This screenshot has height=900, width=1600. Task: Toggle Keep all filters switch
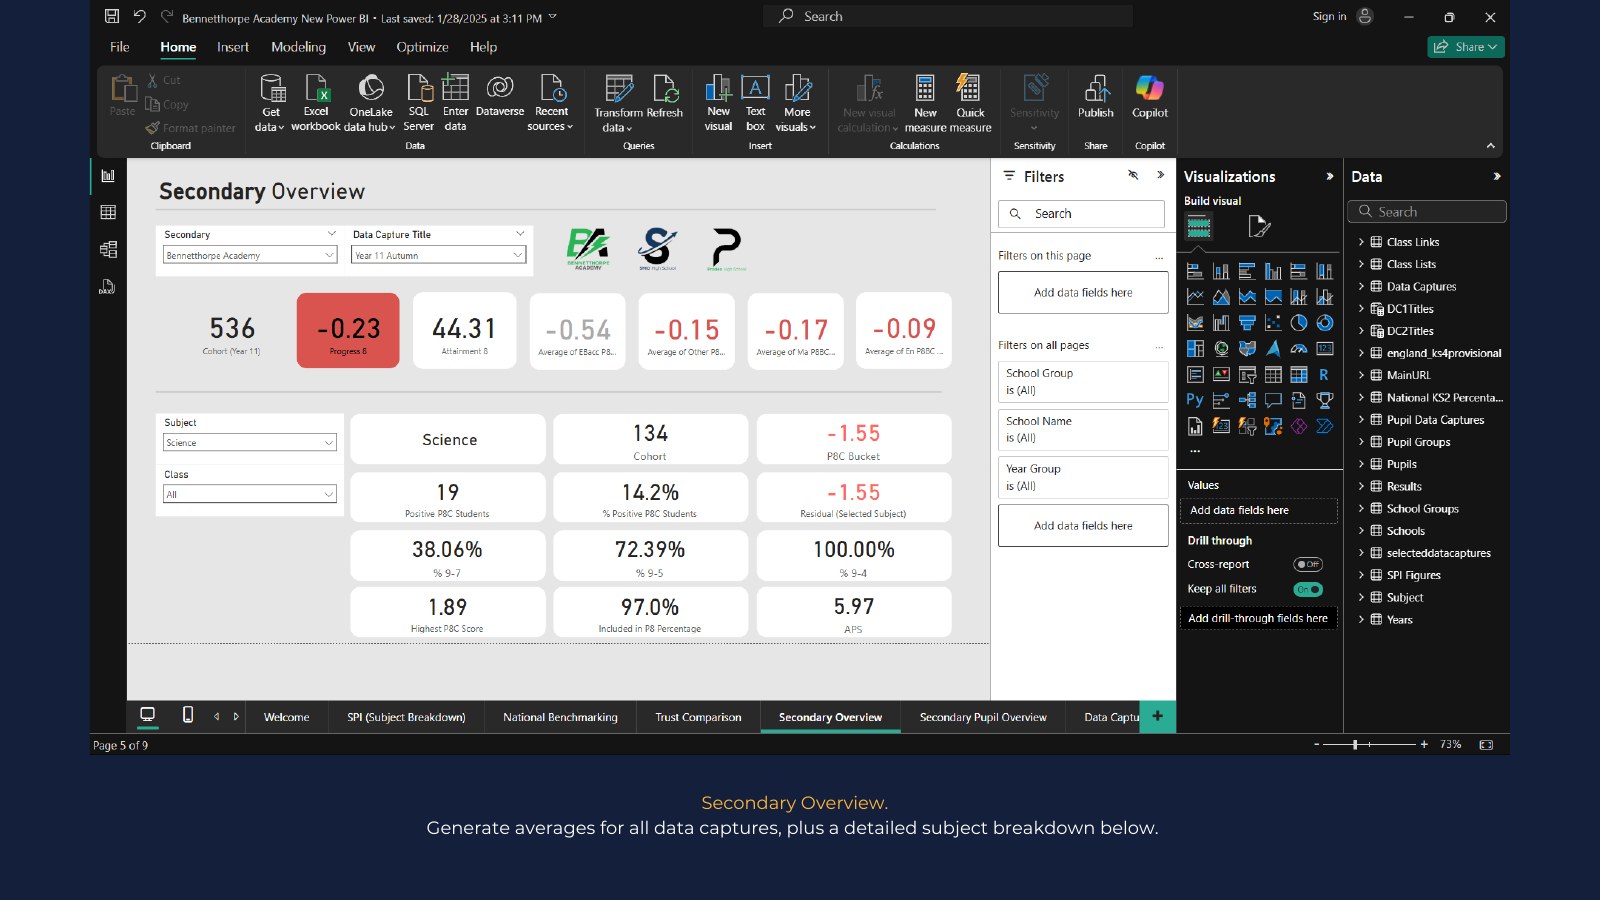[1308, 589]
